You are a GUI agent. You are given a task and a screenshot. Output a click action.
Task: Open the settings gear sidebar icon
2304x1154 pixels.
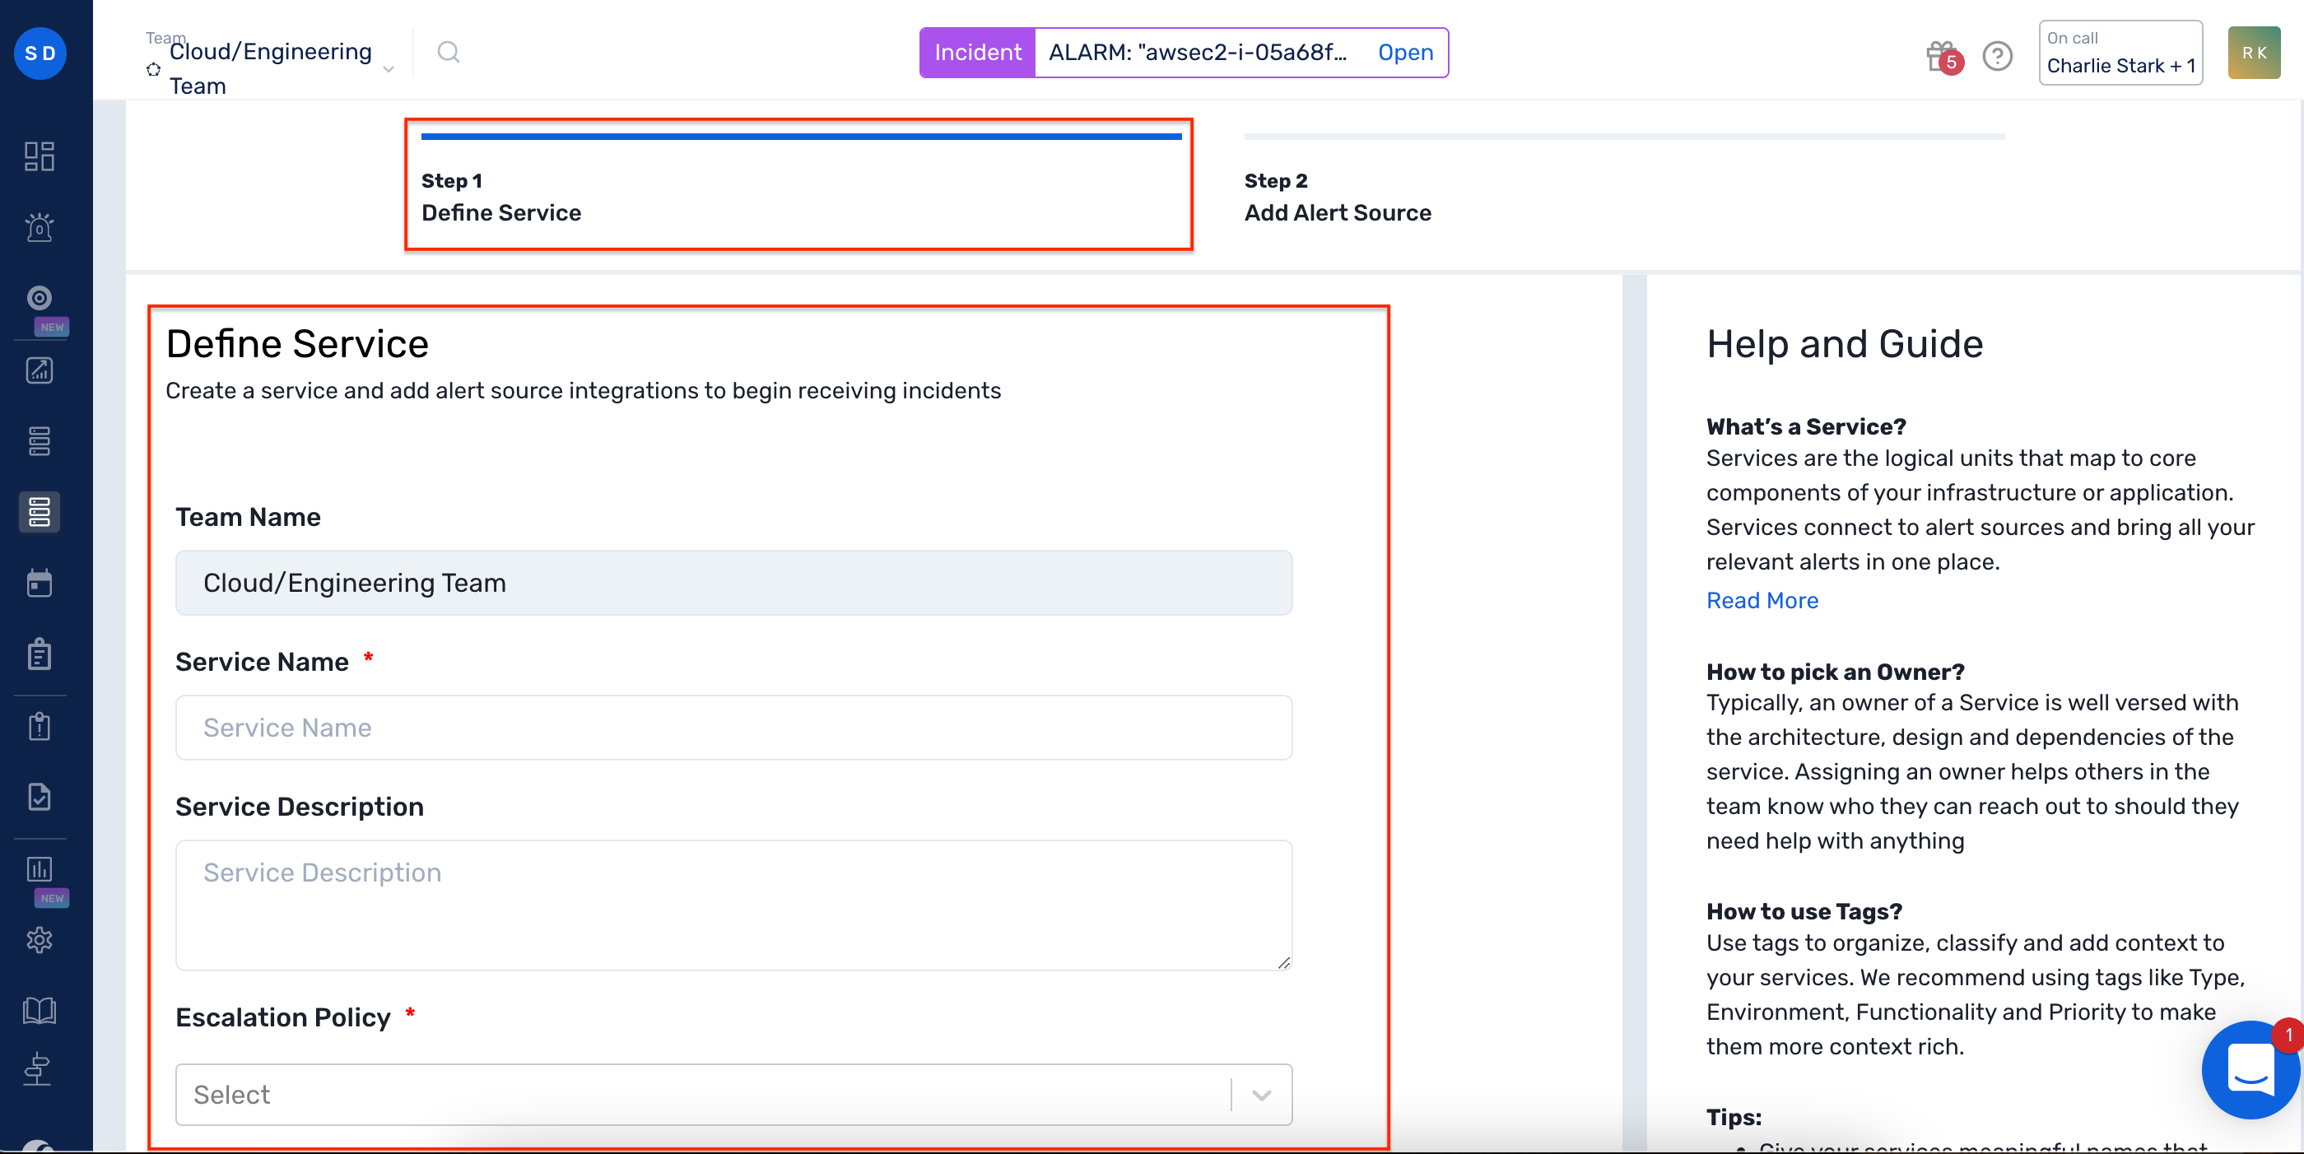tap(39, 940)
